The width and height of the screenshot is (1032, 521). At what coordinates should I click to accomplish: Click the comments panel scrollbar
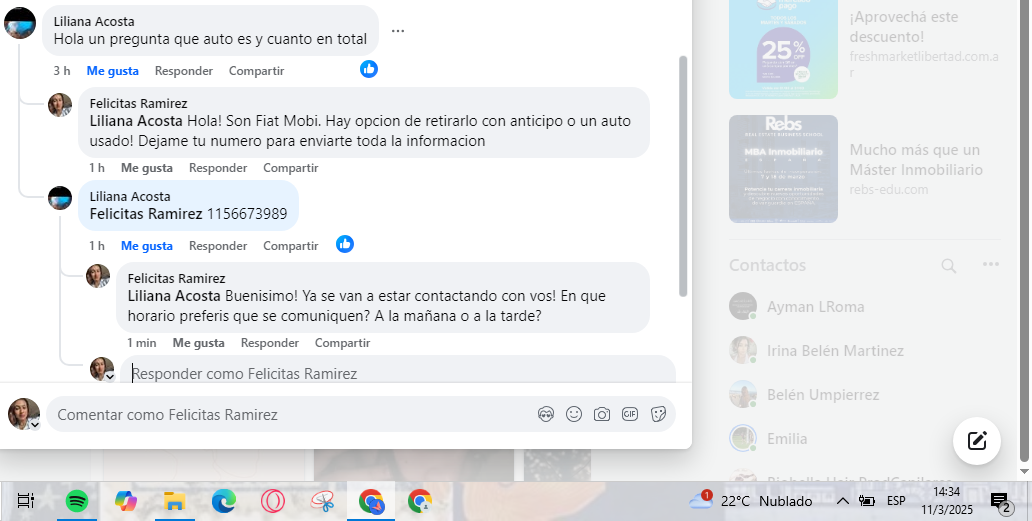click(683, 176)
